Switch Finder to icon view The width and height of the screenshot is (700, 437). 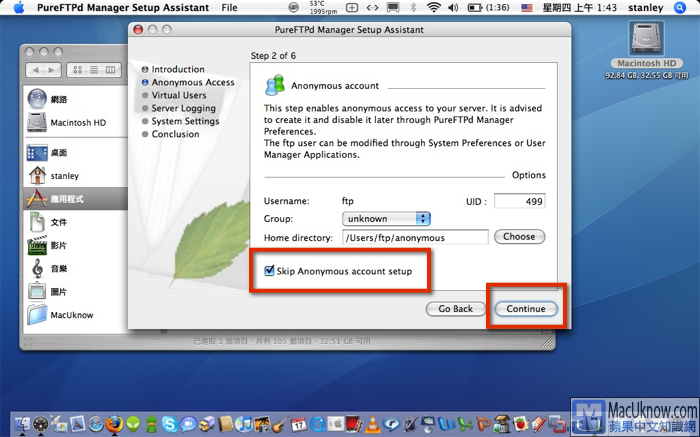pyautogui.click(x=77, y=70)
